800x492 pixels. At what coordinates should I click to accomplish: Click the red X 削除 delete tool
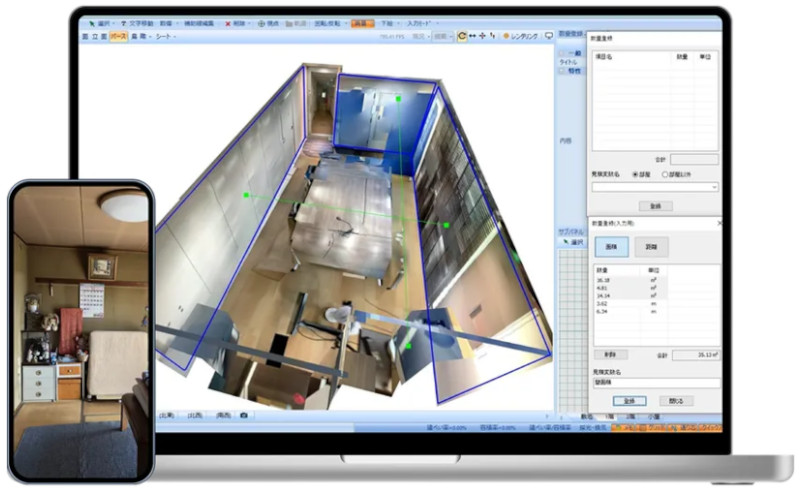(x=229, y=22)
